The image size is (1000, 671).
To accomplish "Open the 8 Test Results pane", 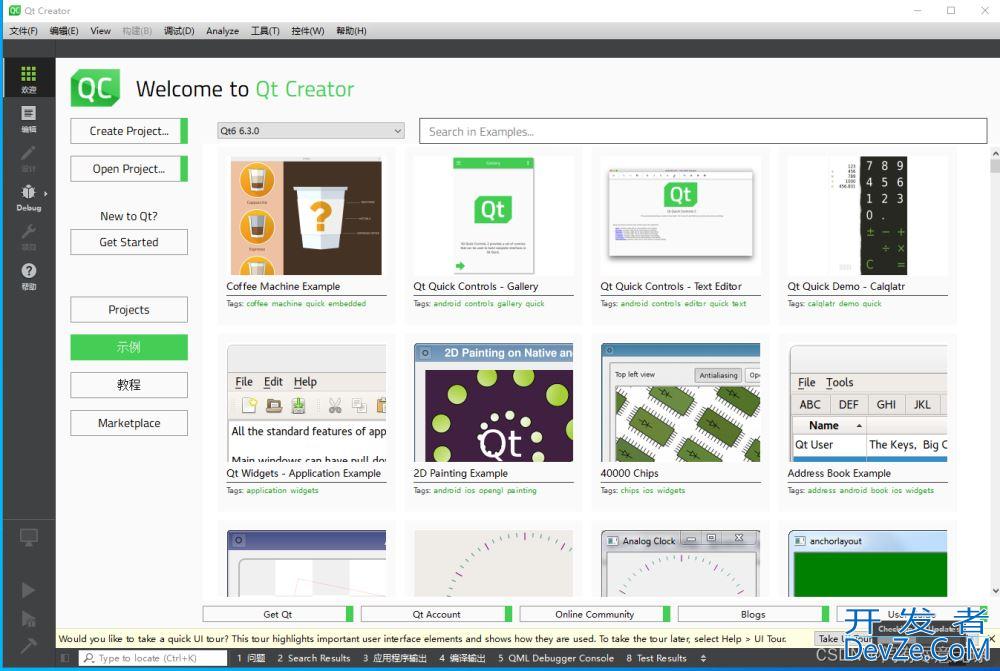I will tap(656, 658).
